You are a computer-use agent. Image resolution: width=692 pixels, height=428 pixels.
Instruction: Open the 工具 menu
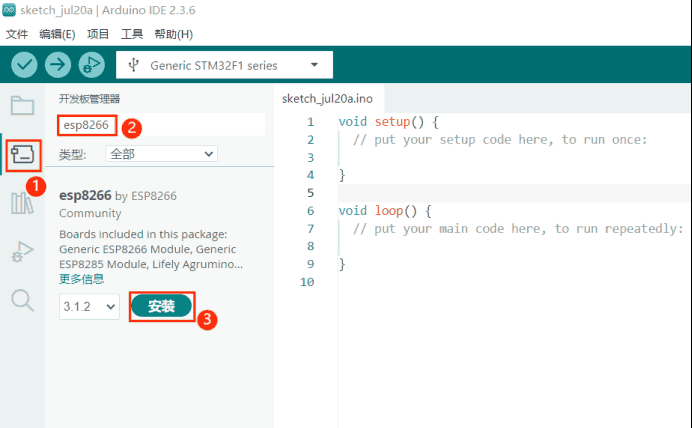point(132,33)
